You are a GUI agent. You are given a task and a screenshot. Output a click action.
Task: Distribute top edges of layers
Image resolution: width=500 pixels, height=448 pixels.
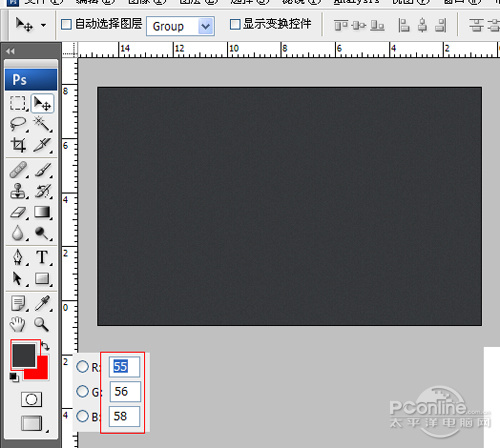point(477,25)
